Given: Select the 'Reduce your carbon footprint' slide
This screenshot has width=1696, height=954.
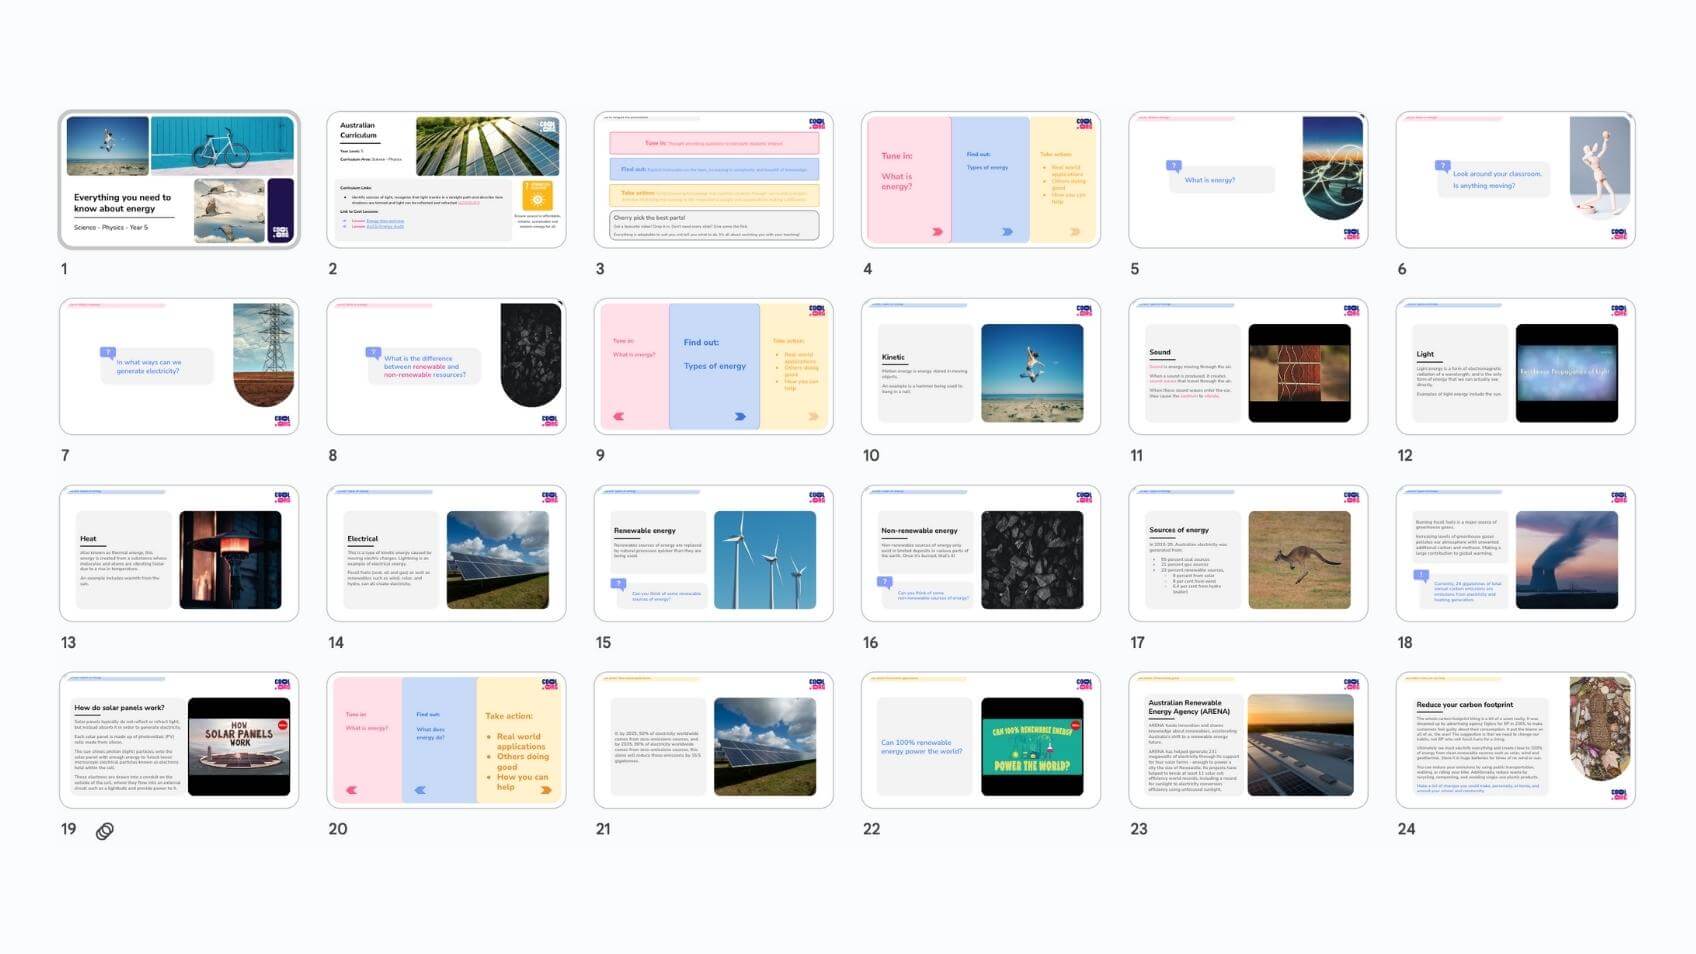Looking at the screenshot, I should point(1515,741).
